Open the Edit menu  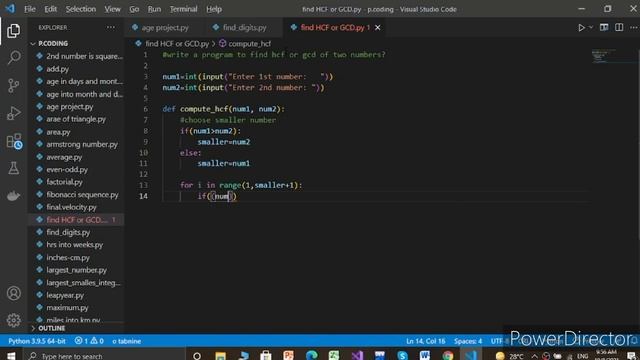51,9
